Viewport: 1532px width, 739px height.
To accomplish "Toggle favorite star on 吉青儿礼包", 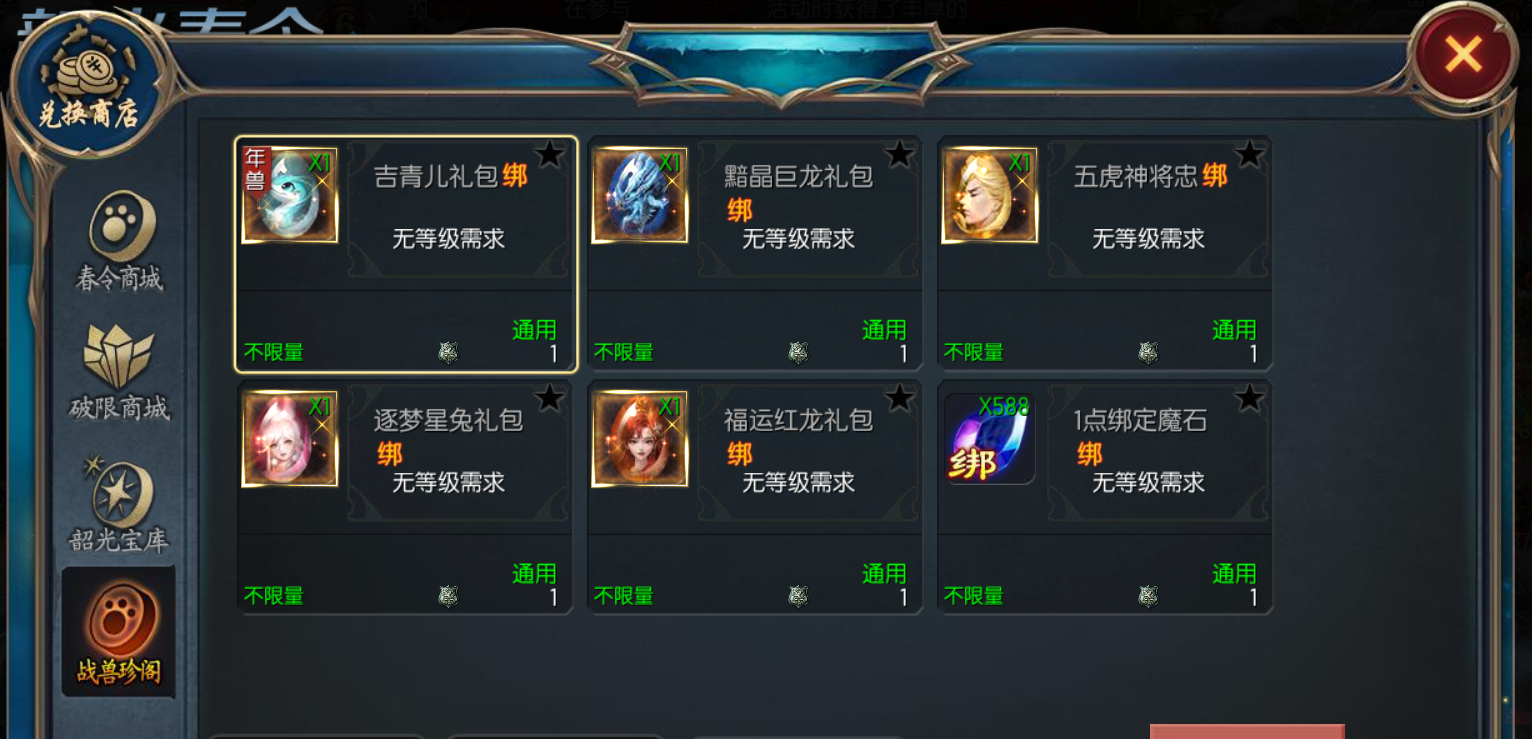I will (549, 154).
